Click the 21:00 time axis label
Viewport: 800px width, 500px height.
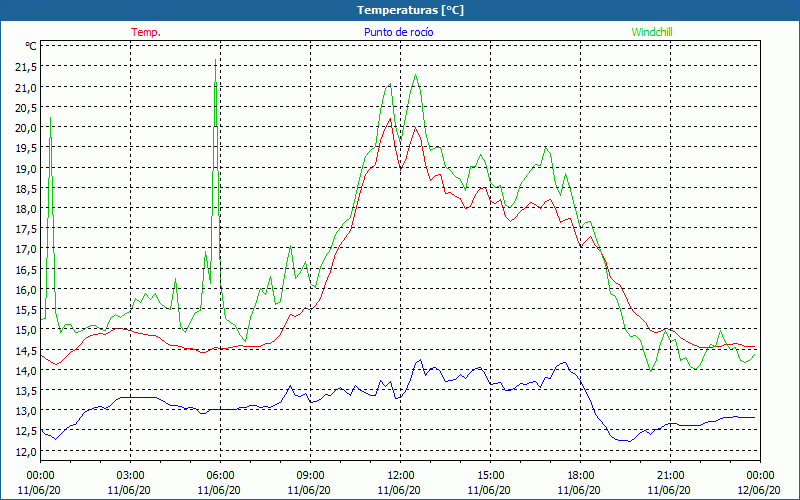click(670, 476)
